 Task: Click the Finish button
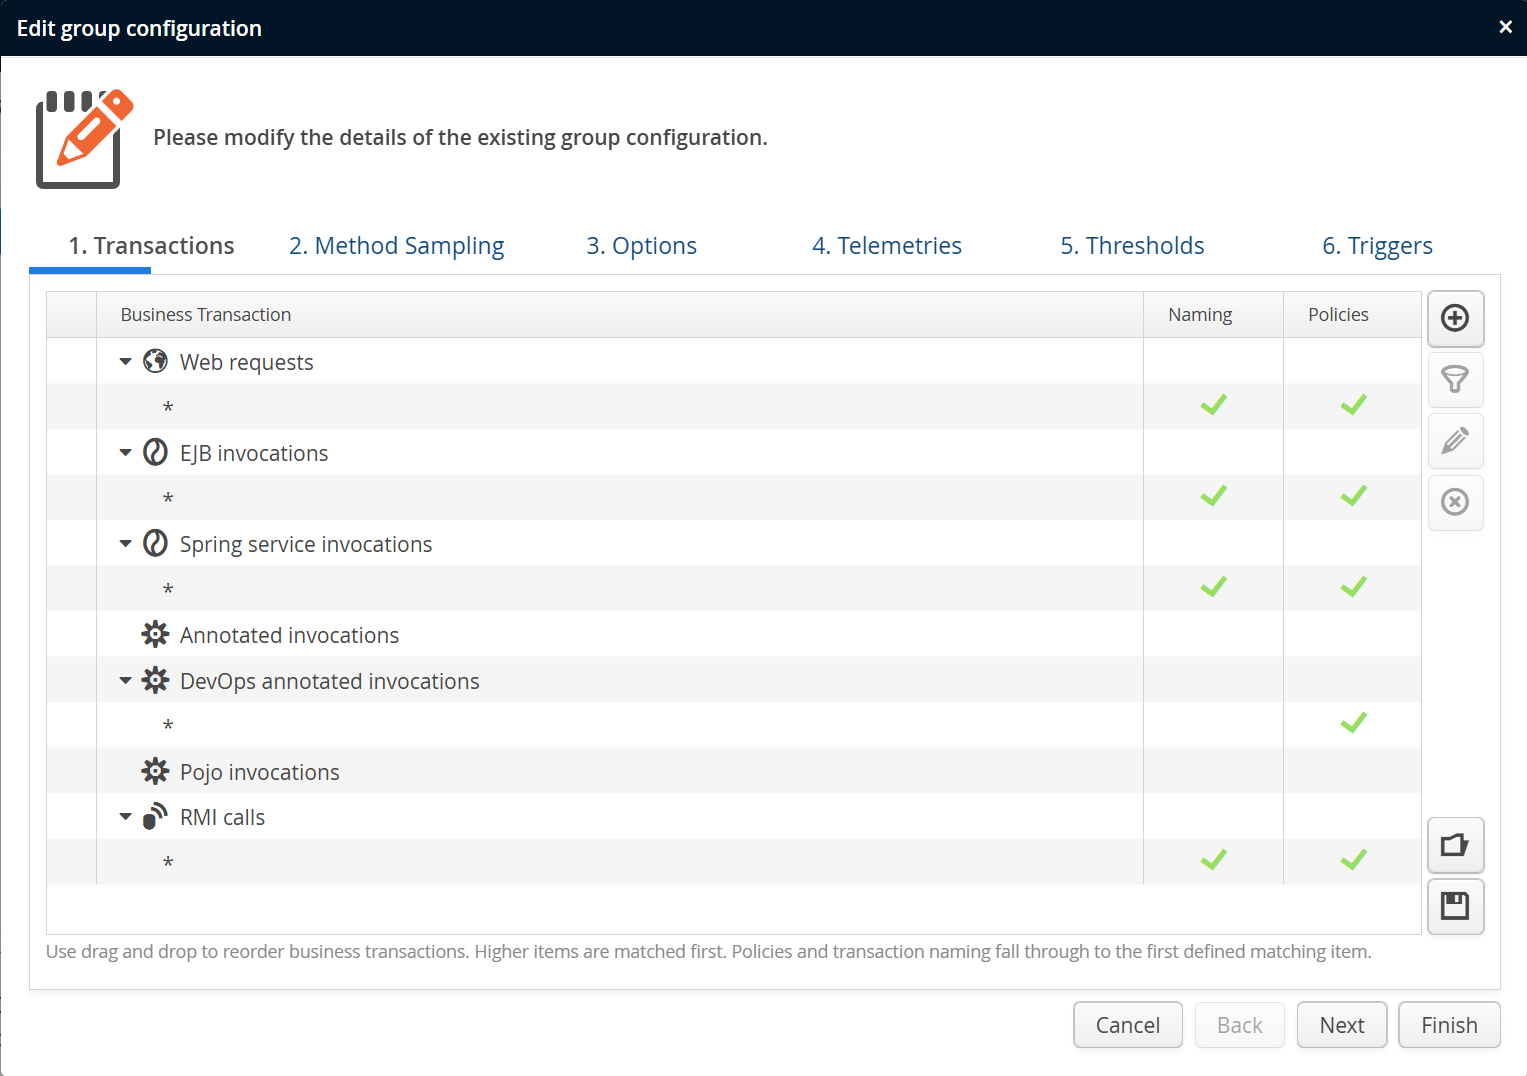point(1448,1025)
